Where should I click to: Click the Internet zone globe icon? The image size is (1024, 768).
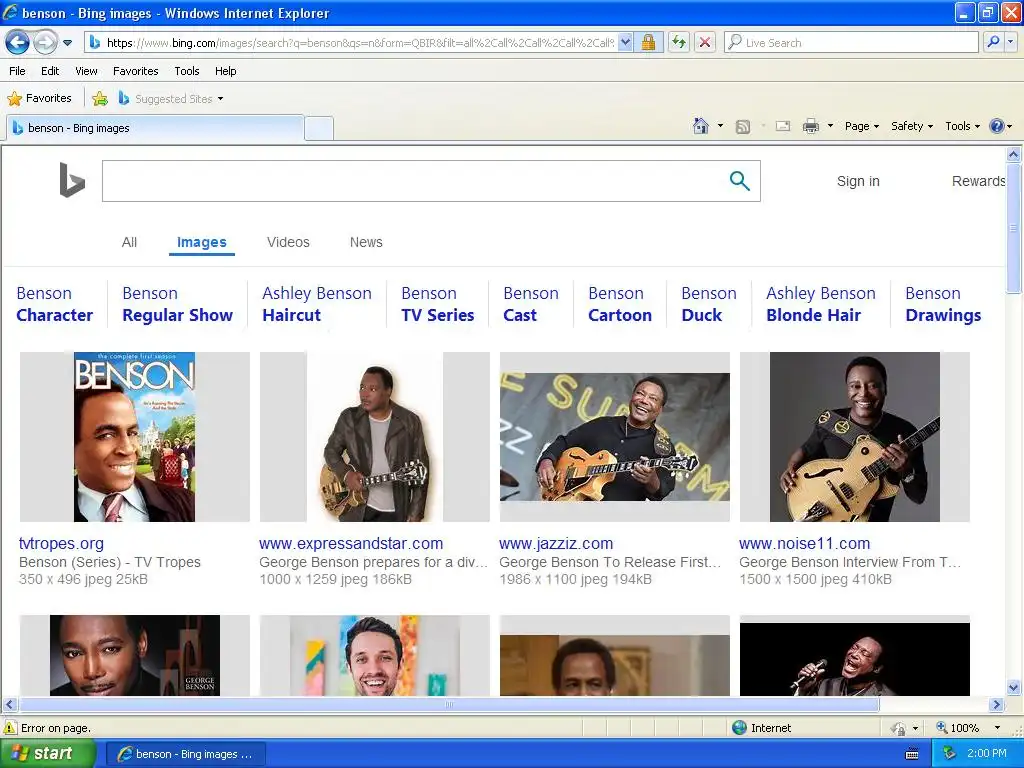click(x=739, y=728)
